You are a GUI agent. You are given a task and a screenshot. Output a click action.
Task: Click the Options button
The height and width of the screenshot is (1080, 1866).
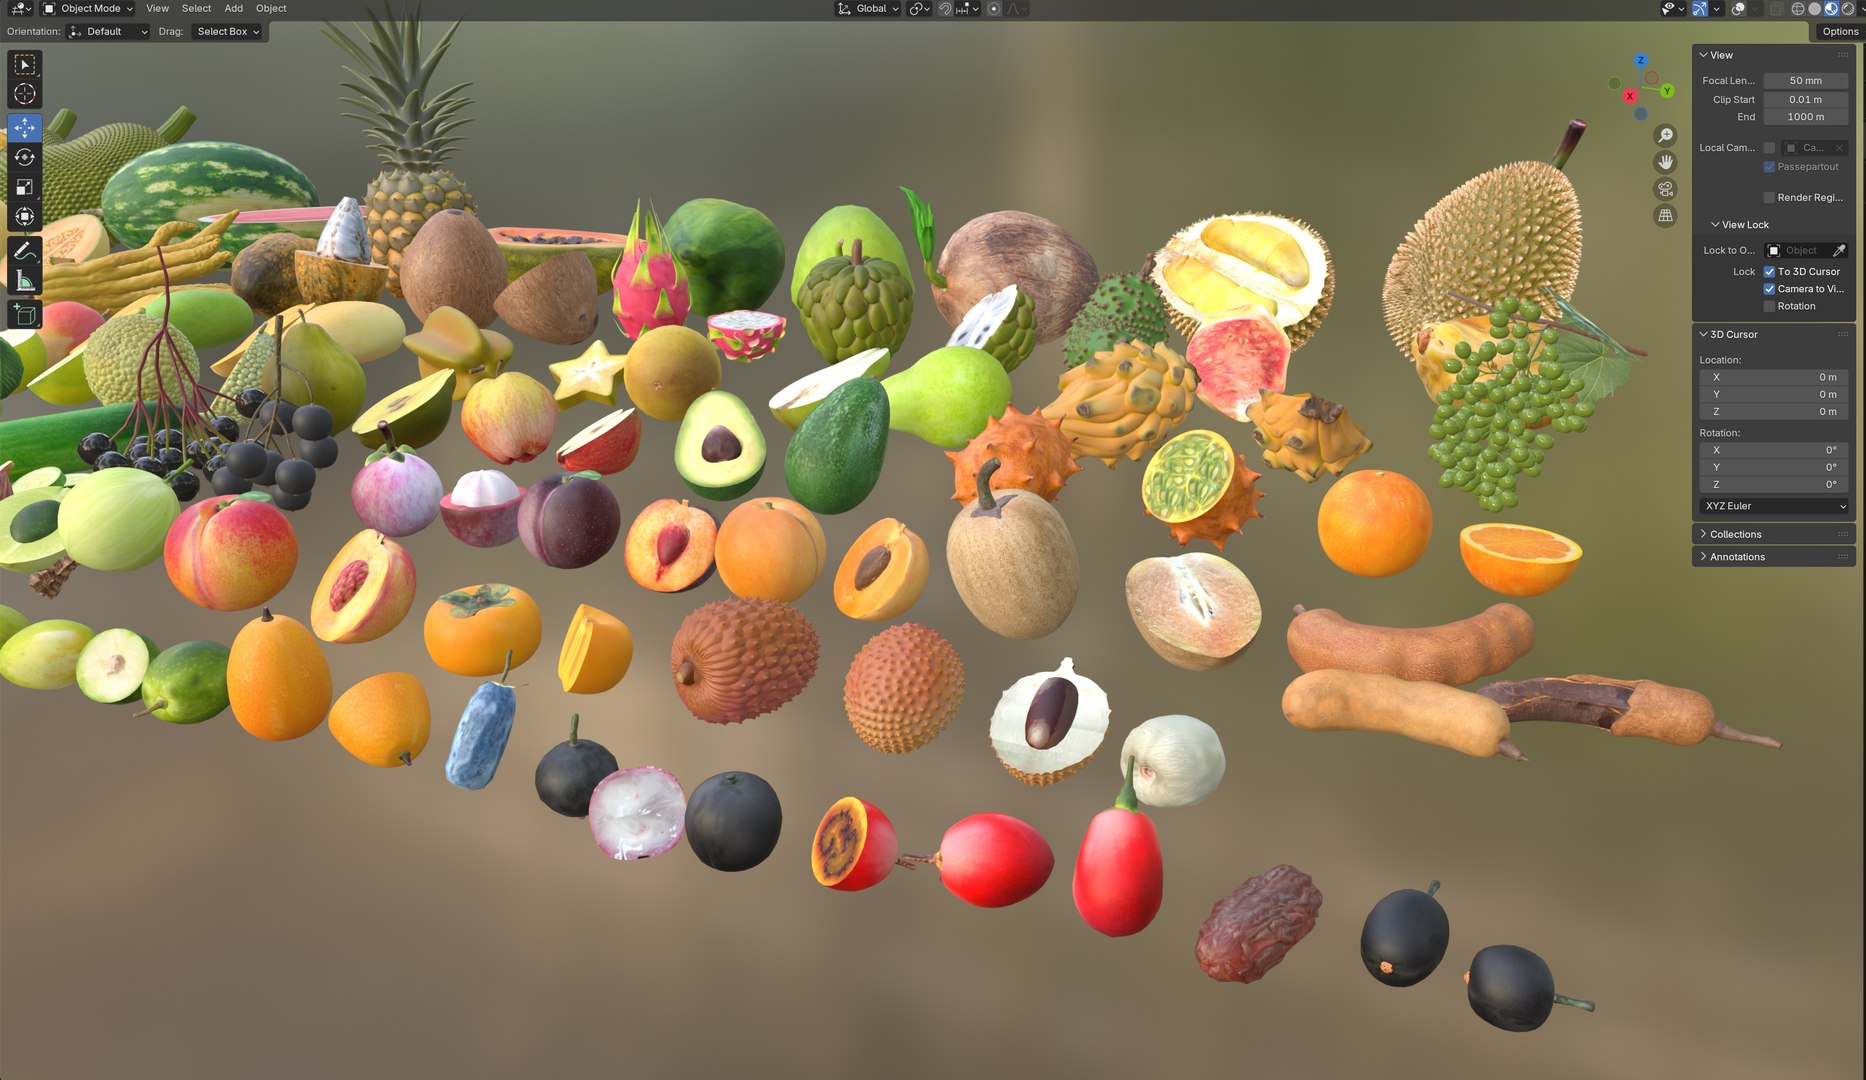coord(1840,32)
